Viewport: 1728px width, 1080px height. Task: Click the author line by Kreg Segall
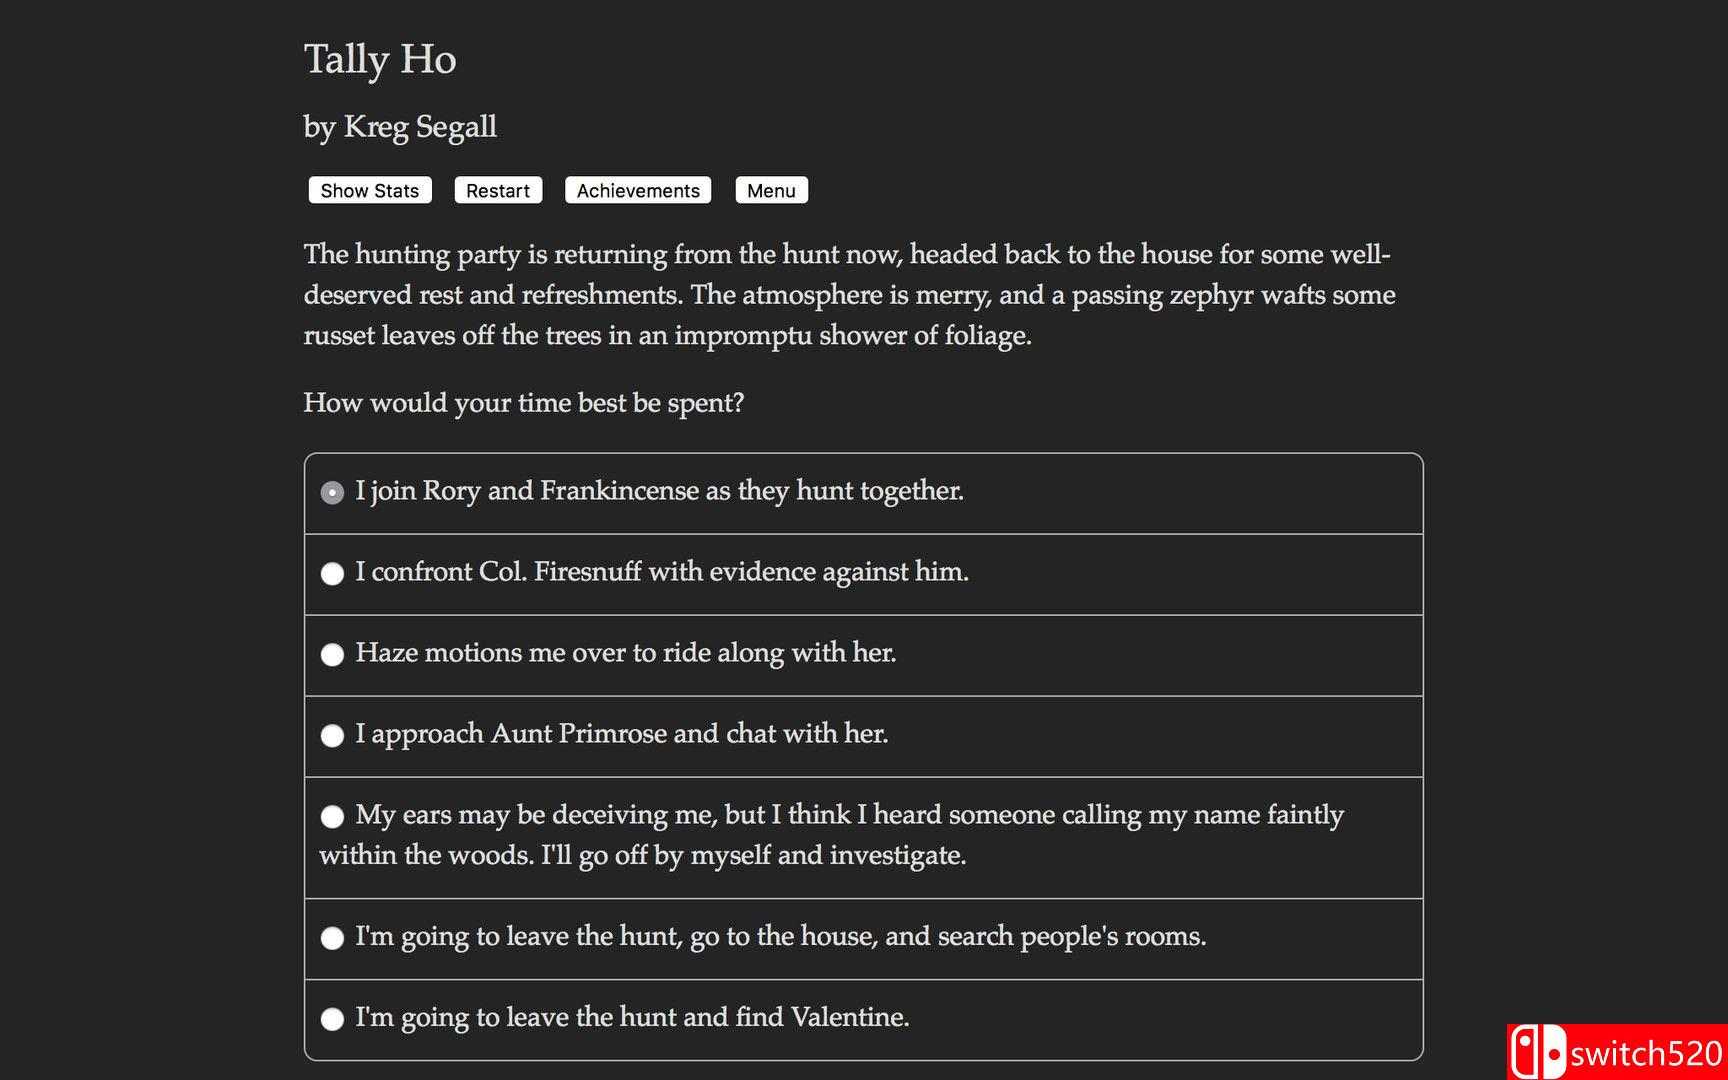click(400, 127)
